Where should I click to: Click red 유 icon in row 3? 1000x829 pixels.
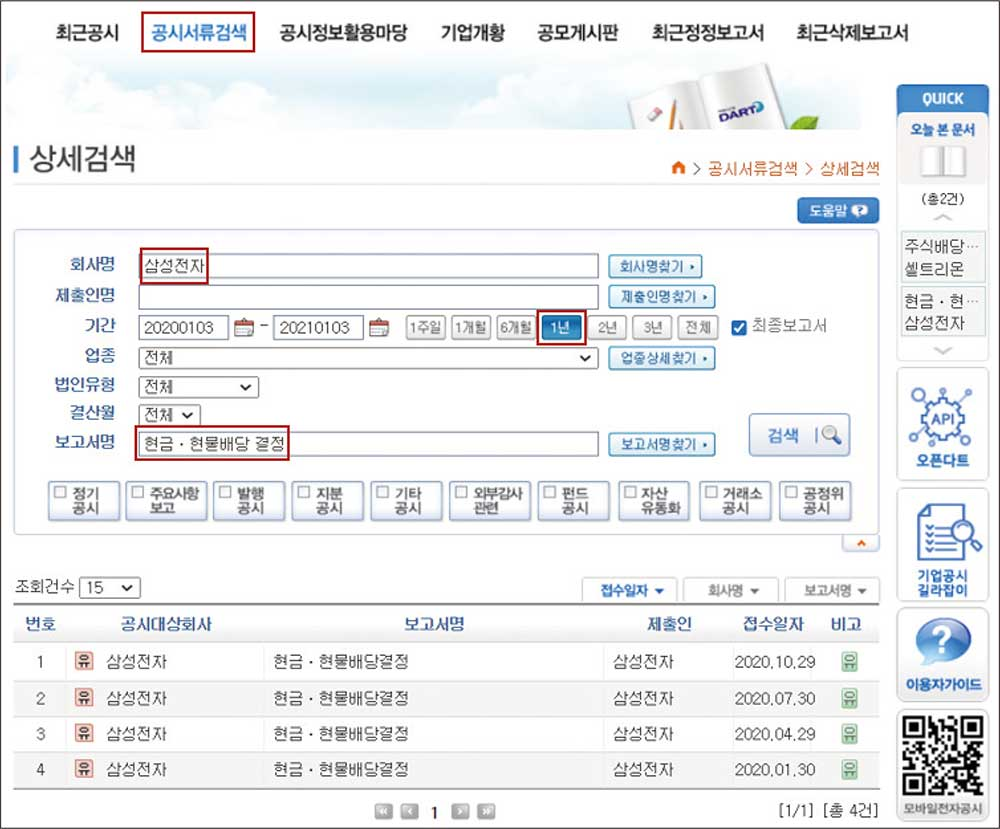(x=84, y=733)
